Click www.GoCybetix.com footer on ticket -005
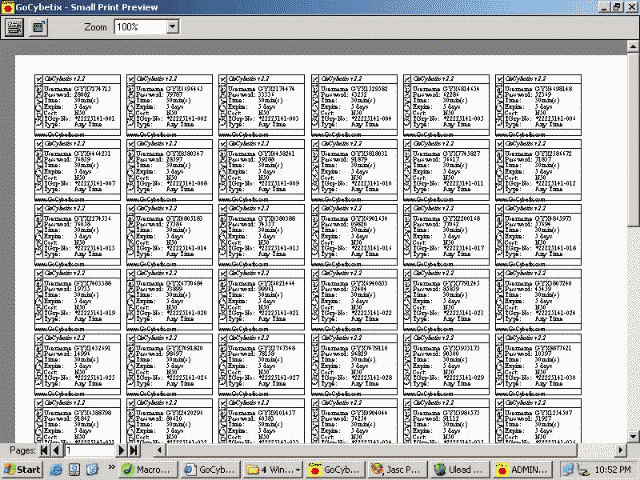Viewport: 640px width, 480px height. click(428, 134)
